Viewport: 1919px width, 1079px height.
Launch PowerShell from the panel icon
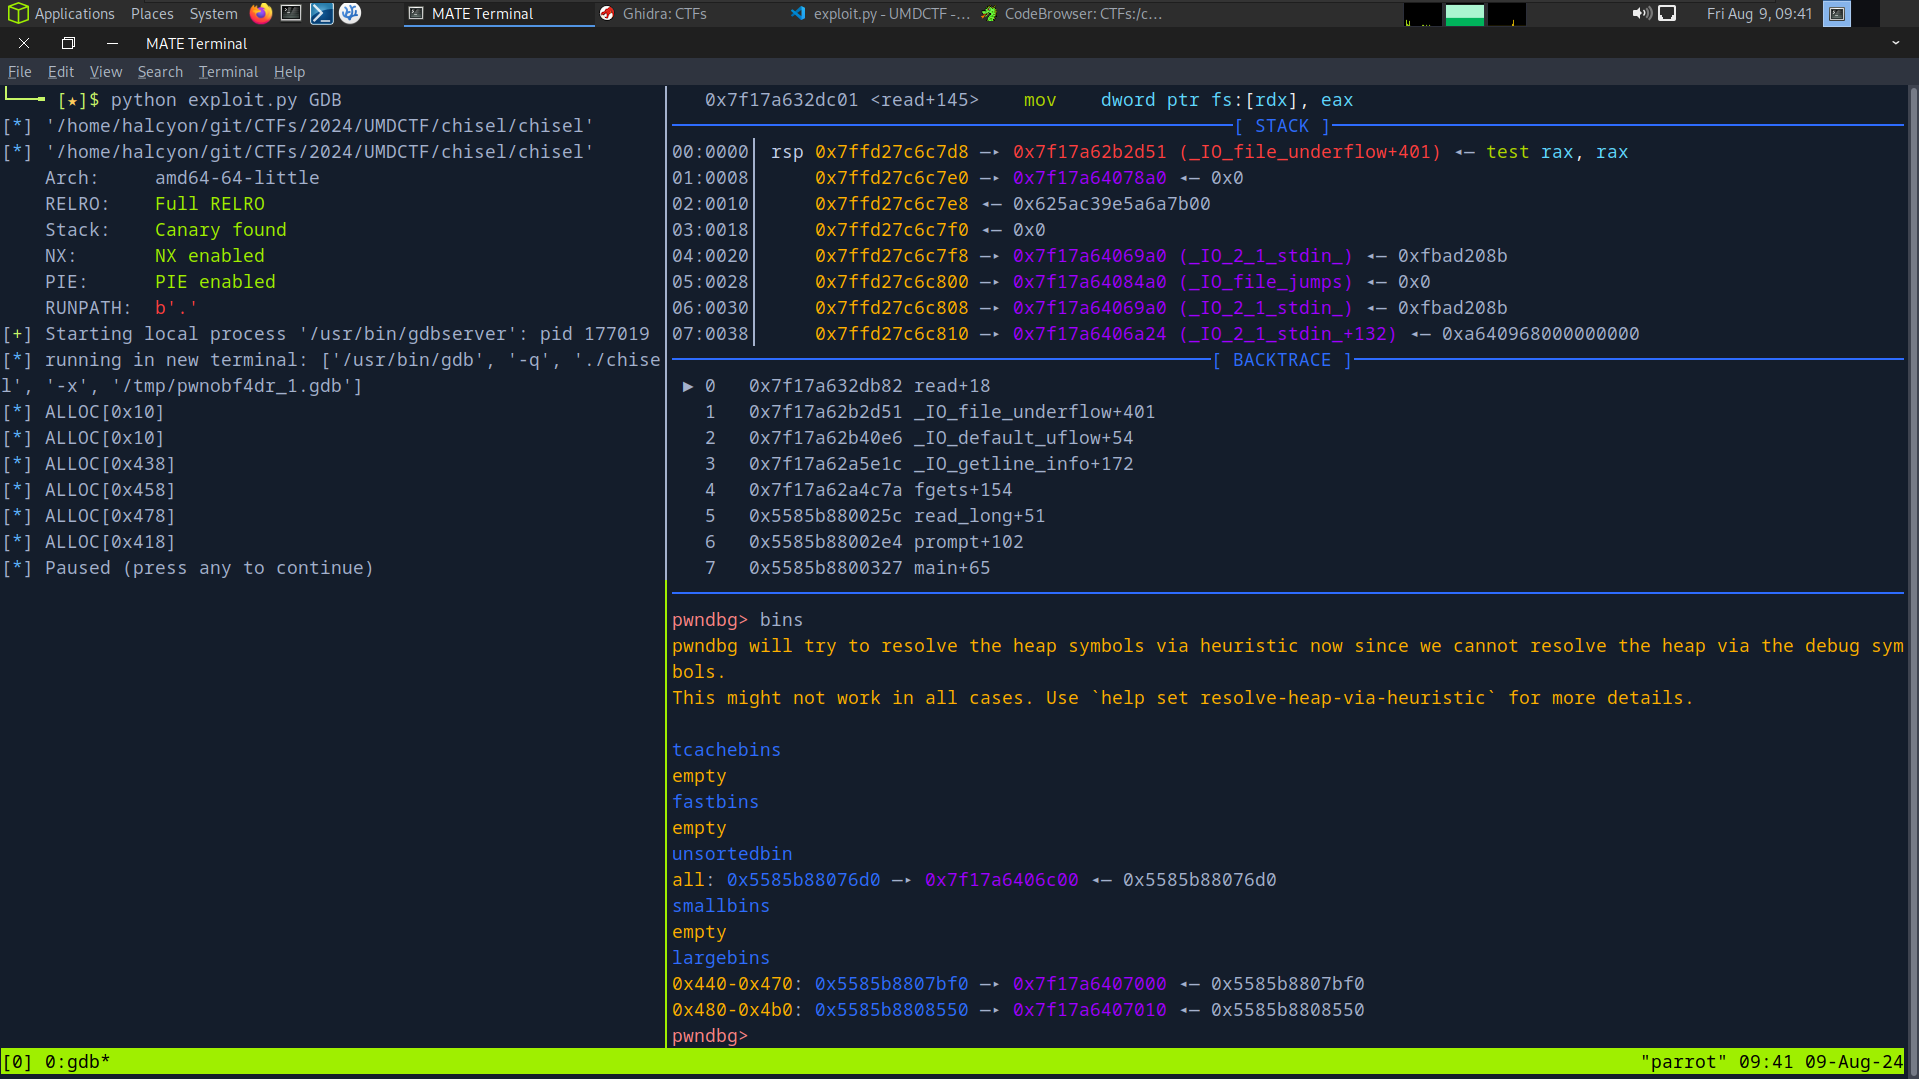click(x=321, y=13)
